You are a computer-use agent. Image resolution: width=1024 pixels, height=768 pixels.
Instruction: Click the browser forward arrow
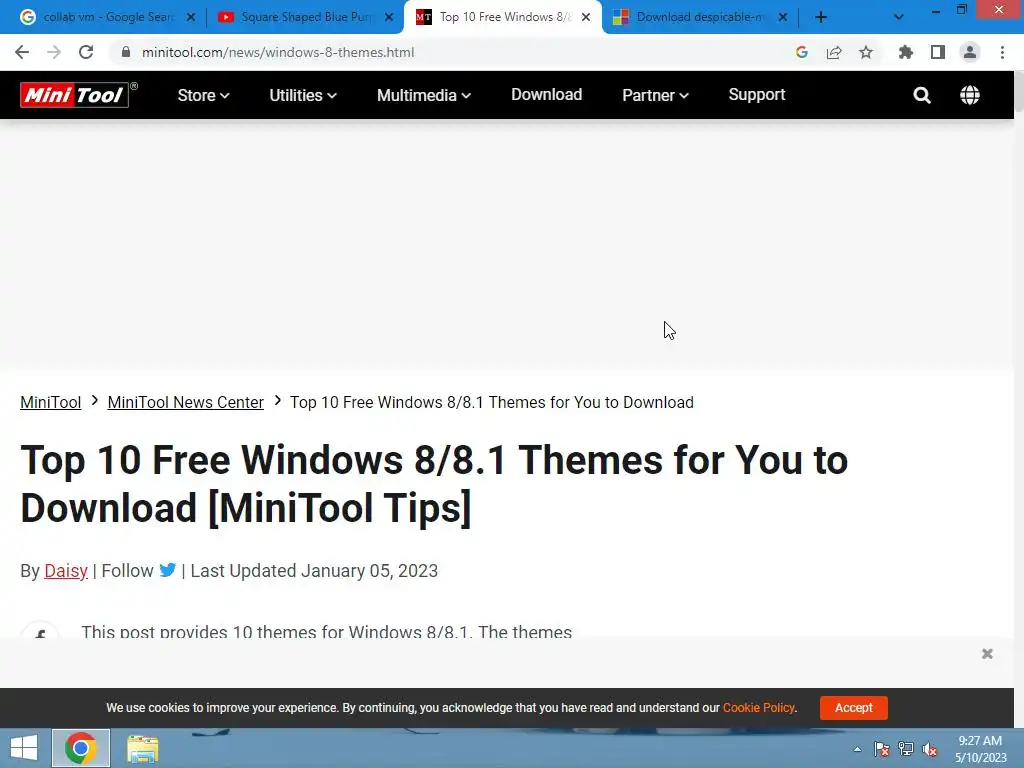pos(54,52)
